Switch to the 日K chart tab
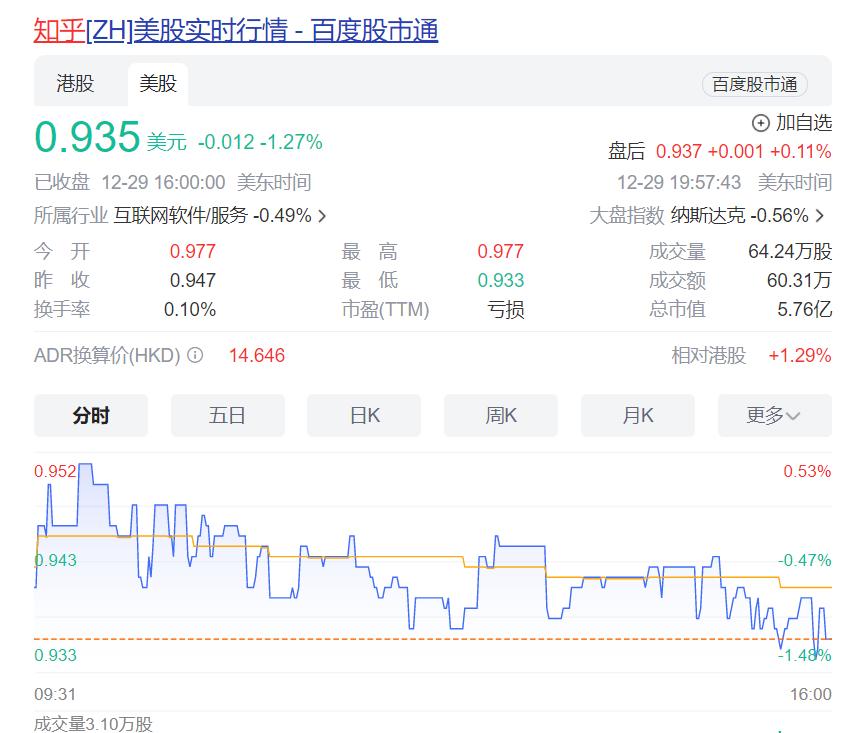Viewport: 868px width, 733px height. (364, 415)
